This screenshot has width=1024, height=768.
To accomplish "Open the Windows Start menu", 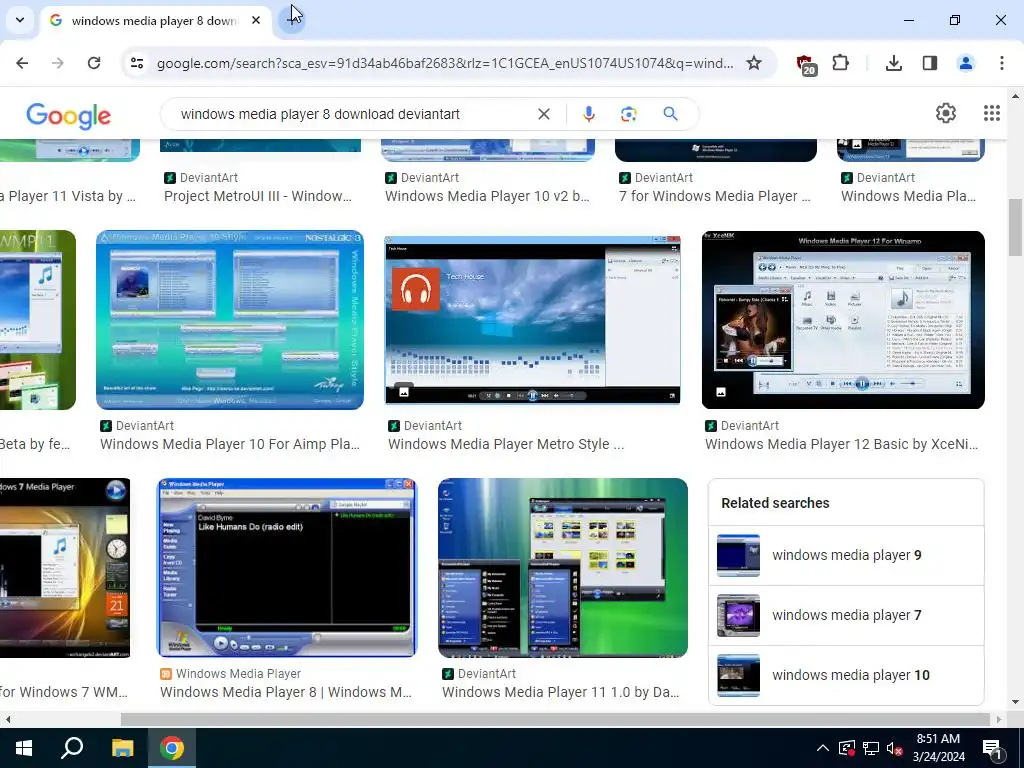I will [24, 748].
